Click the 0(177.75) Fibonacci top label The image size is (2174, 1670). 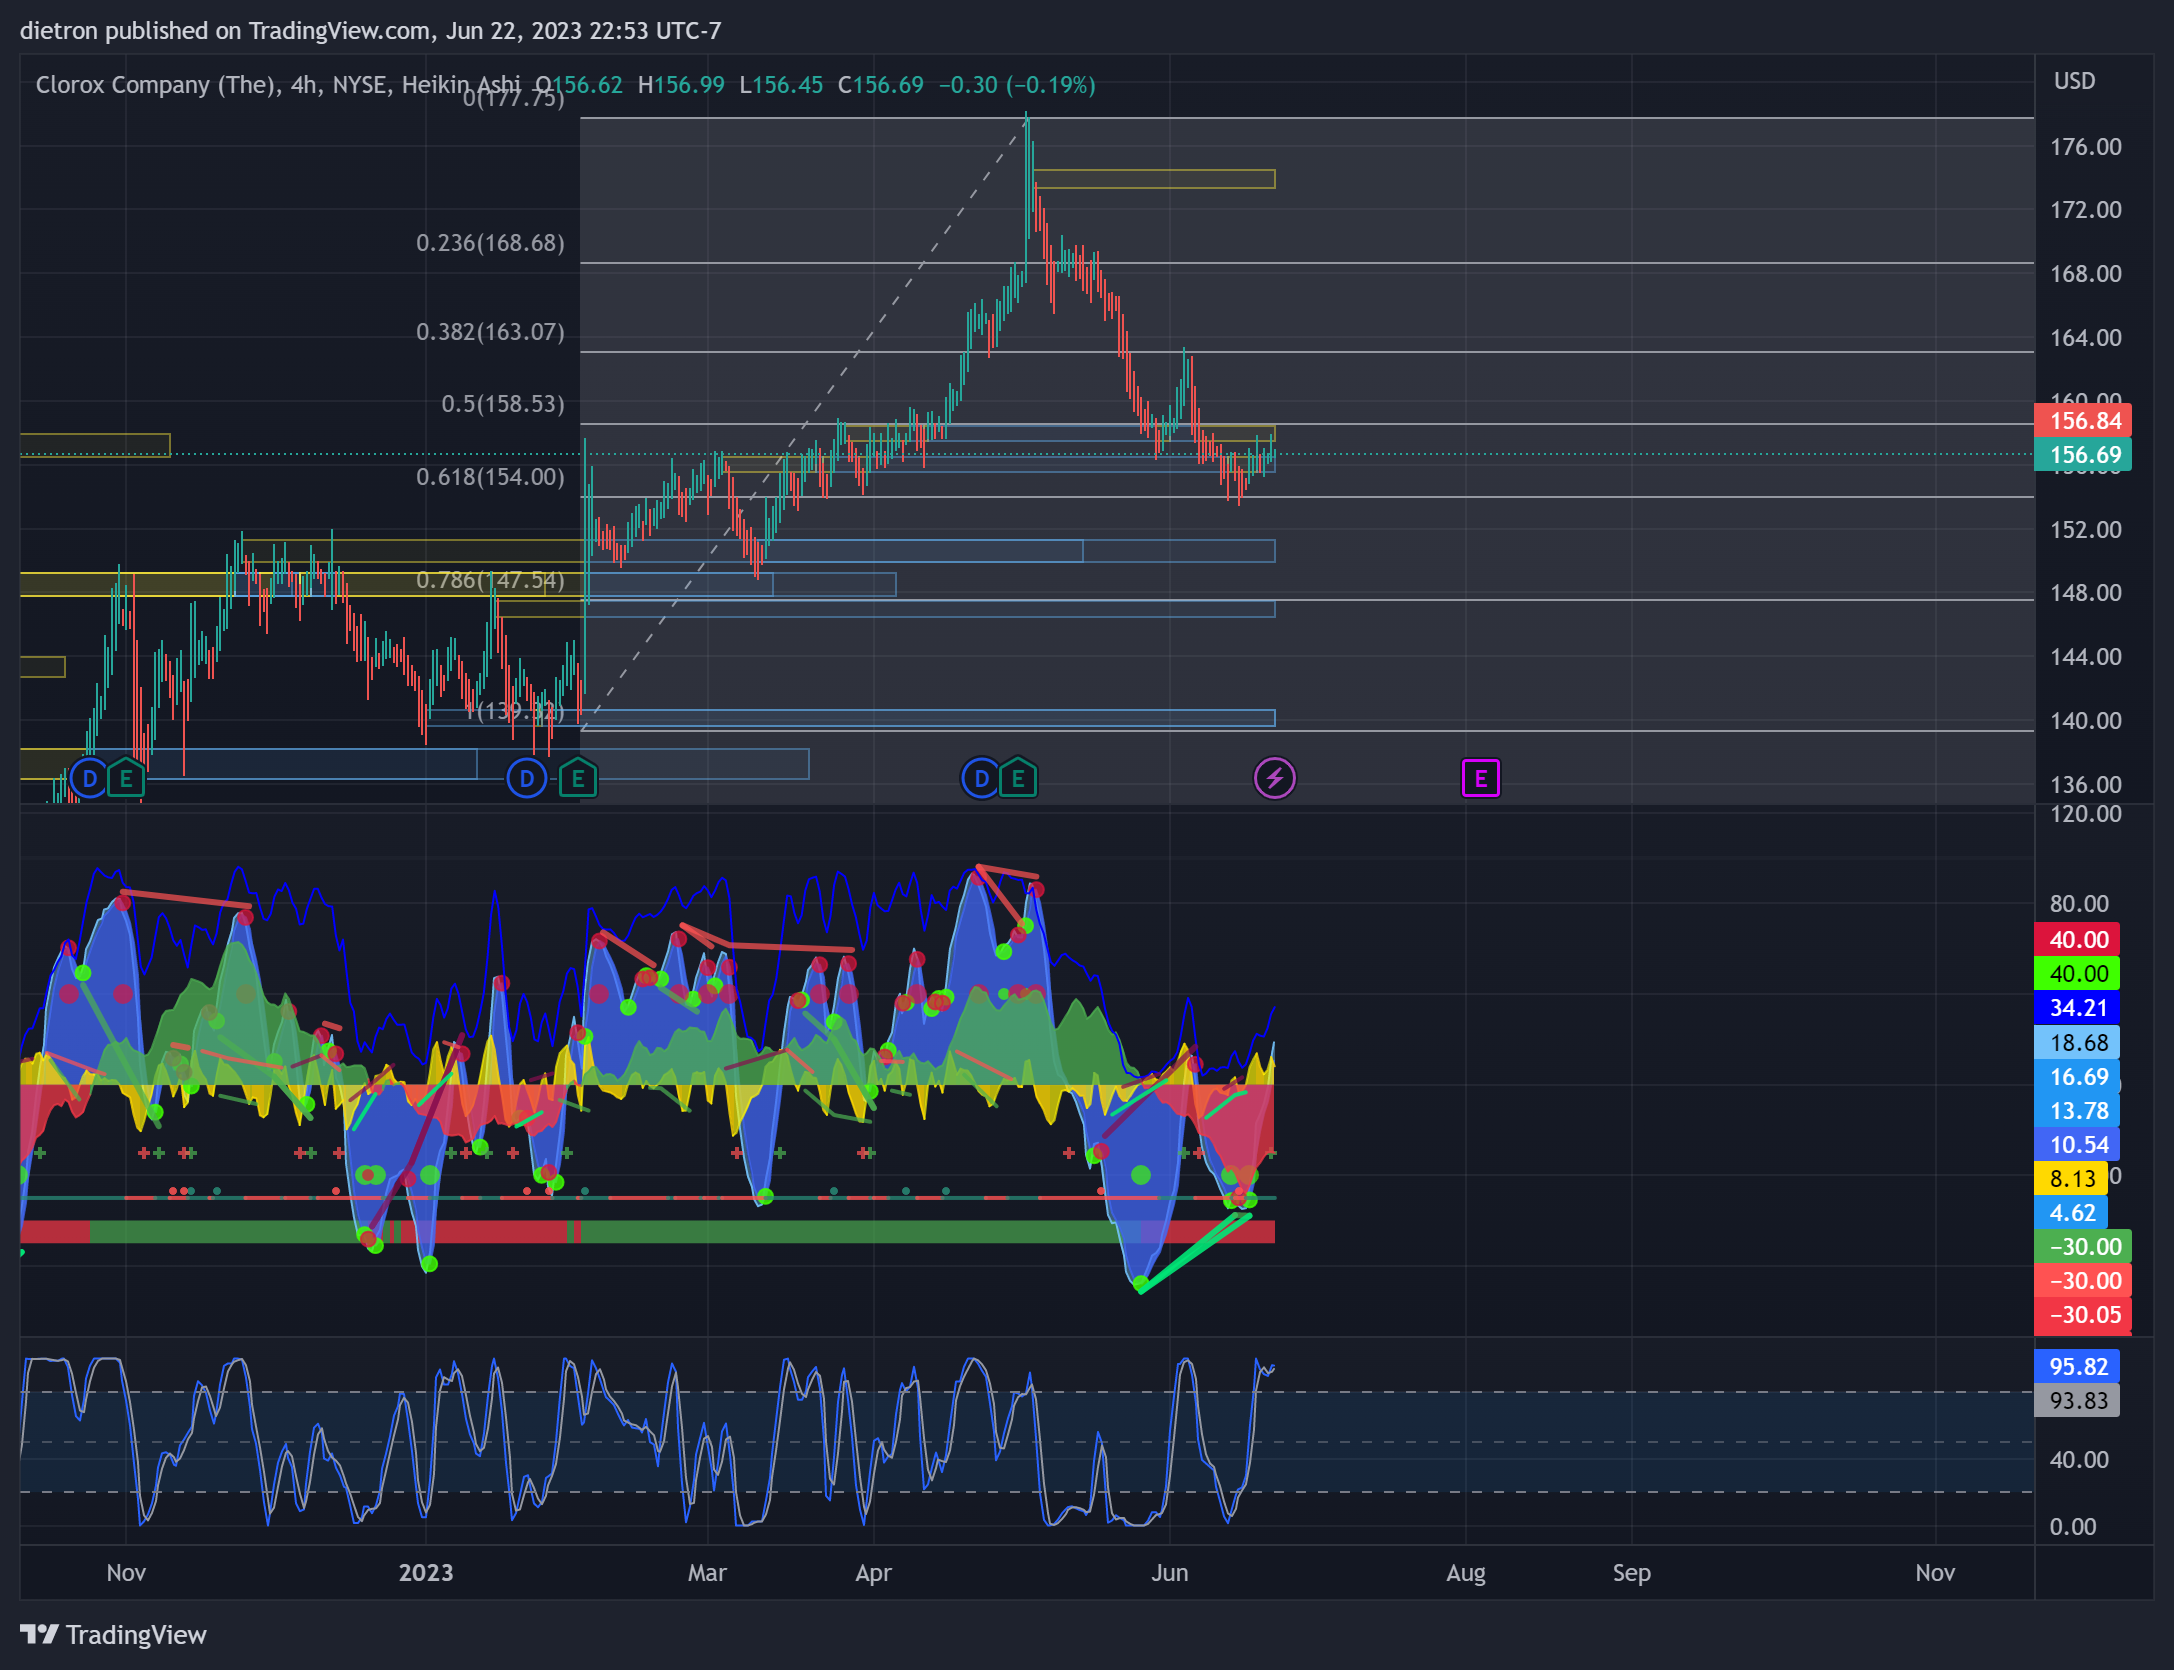pyautogui.click(x=514, y=98)
